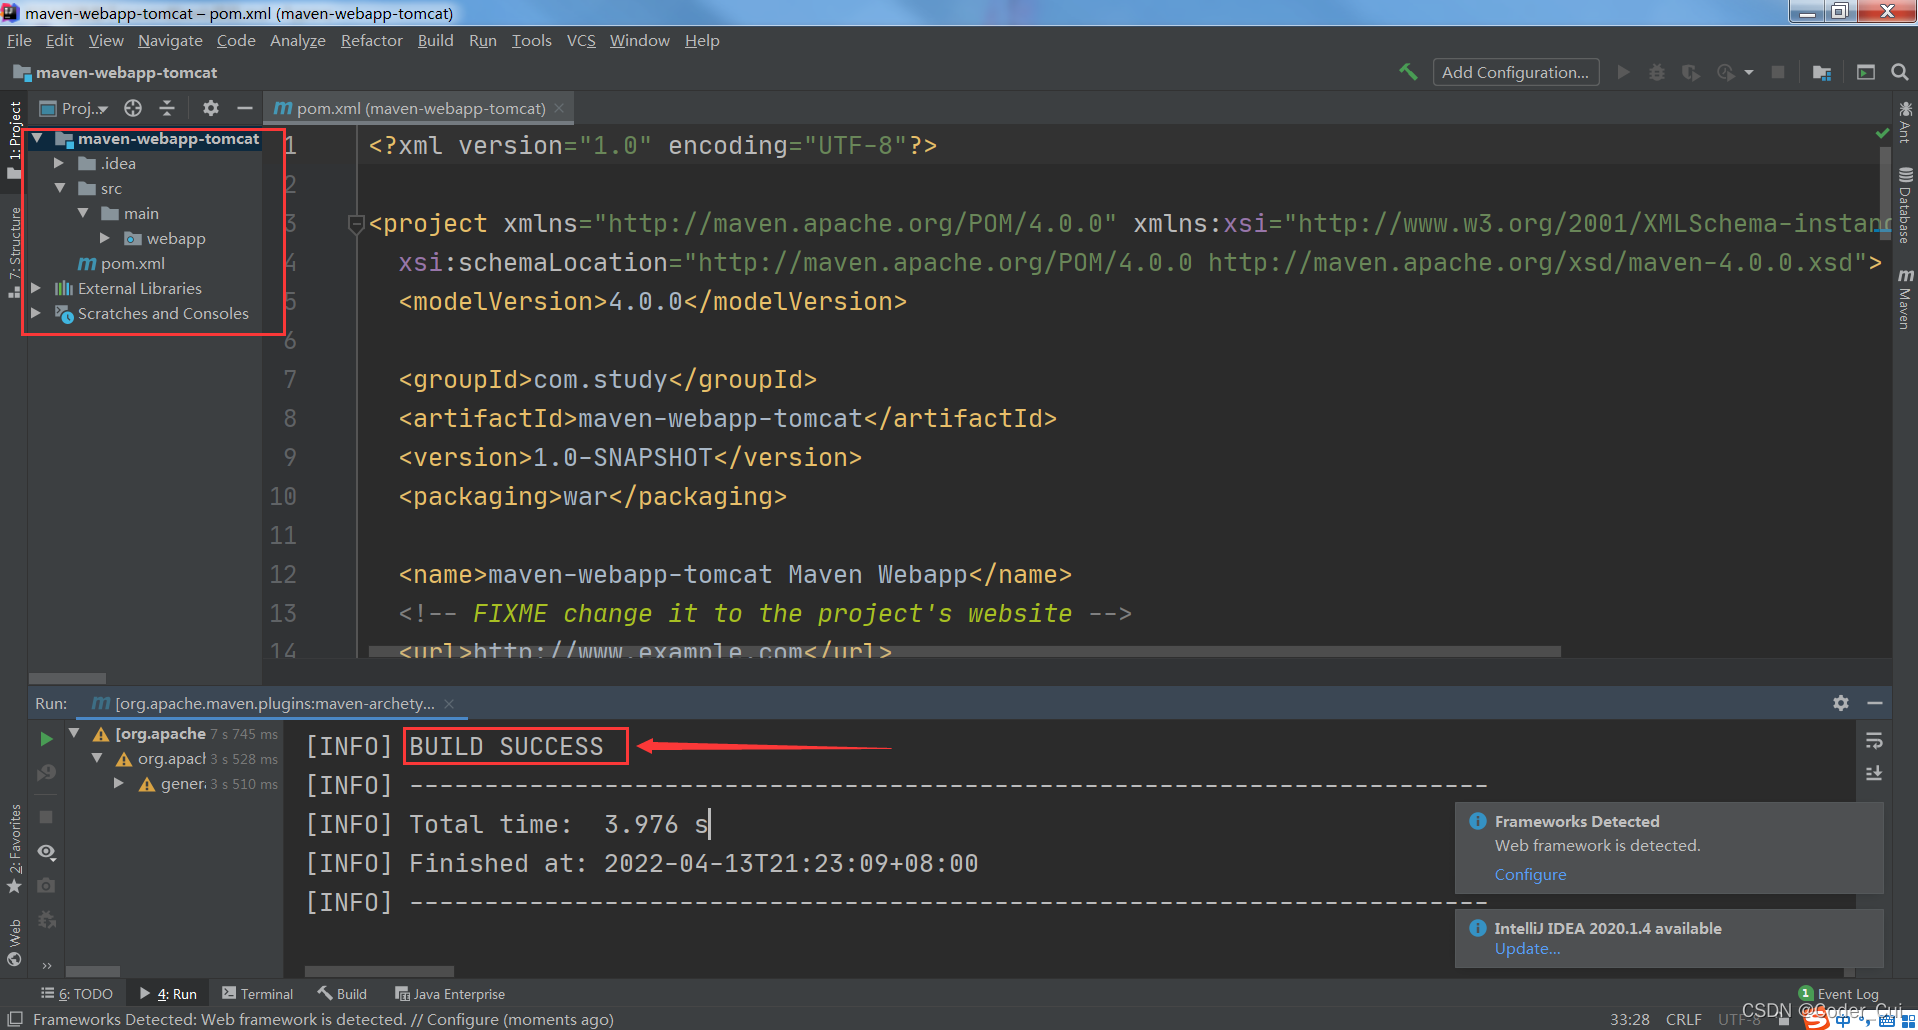Click the Debug bug icon in top toolbar

[x=1657, y=72]
